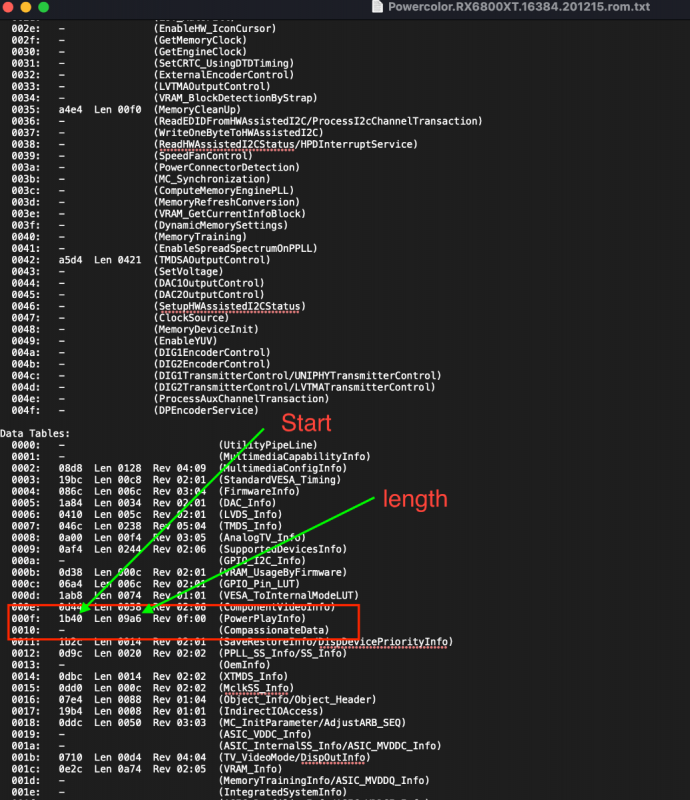Click the 1b40 offset value

tap(71, 618)
